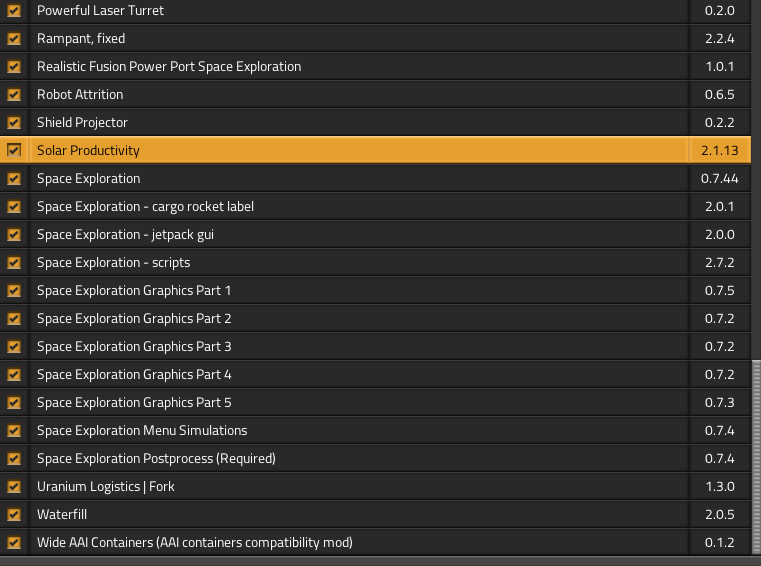Disable the Waterfill mod checkbox
The height and width of the screenshot is (566, 761).
coord(14,515)
